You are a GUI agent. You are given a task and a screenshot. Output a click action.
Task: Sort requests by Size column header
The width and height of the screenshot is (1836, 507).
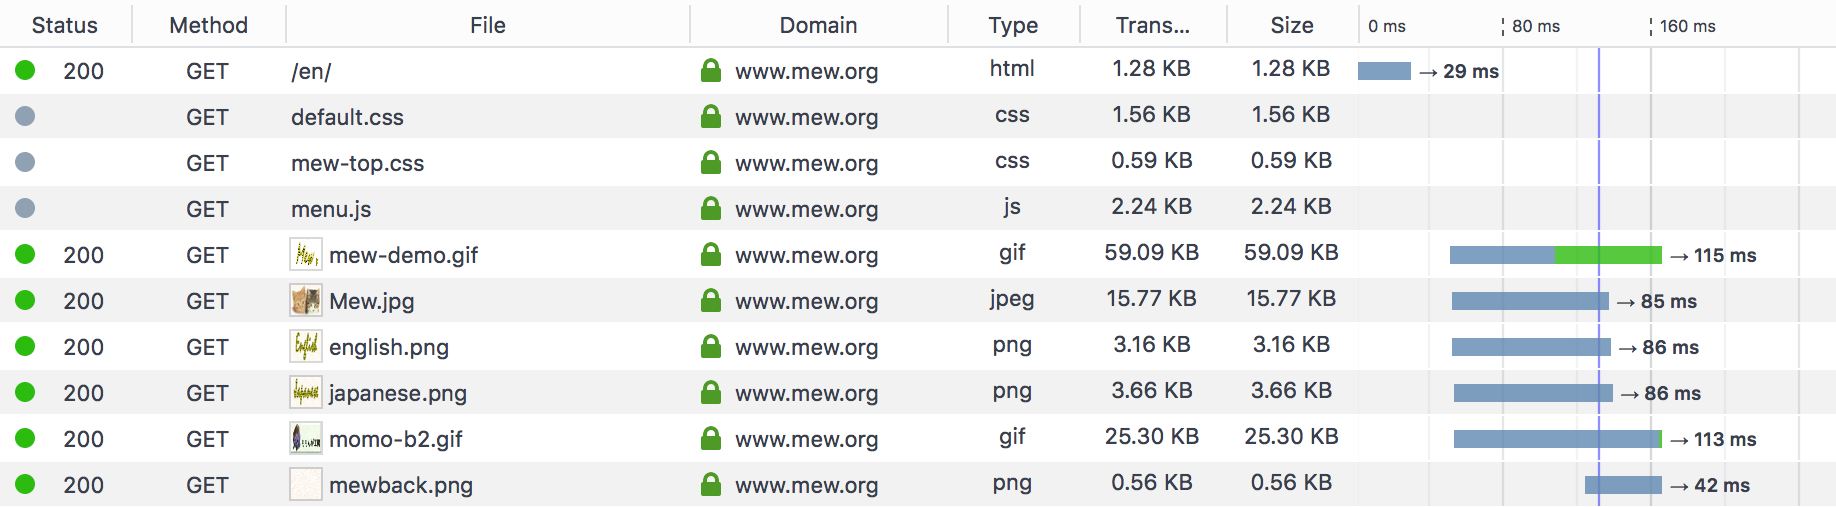coord(1292,25)
